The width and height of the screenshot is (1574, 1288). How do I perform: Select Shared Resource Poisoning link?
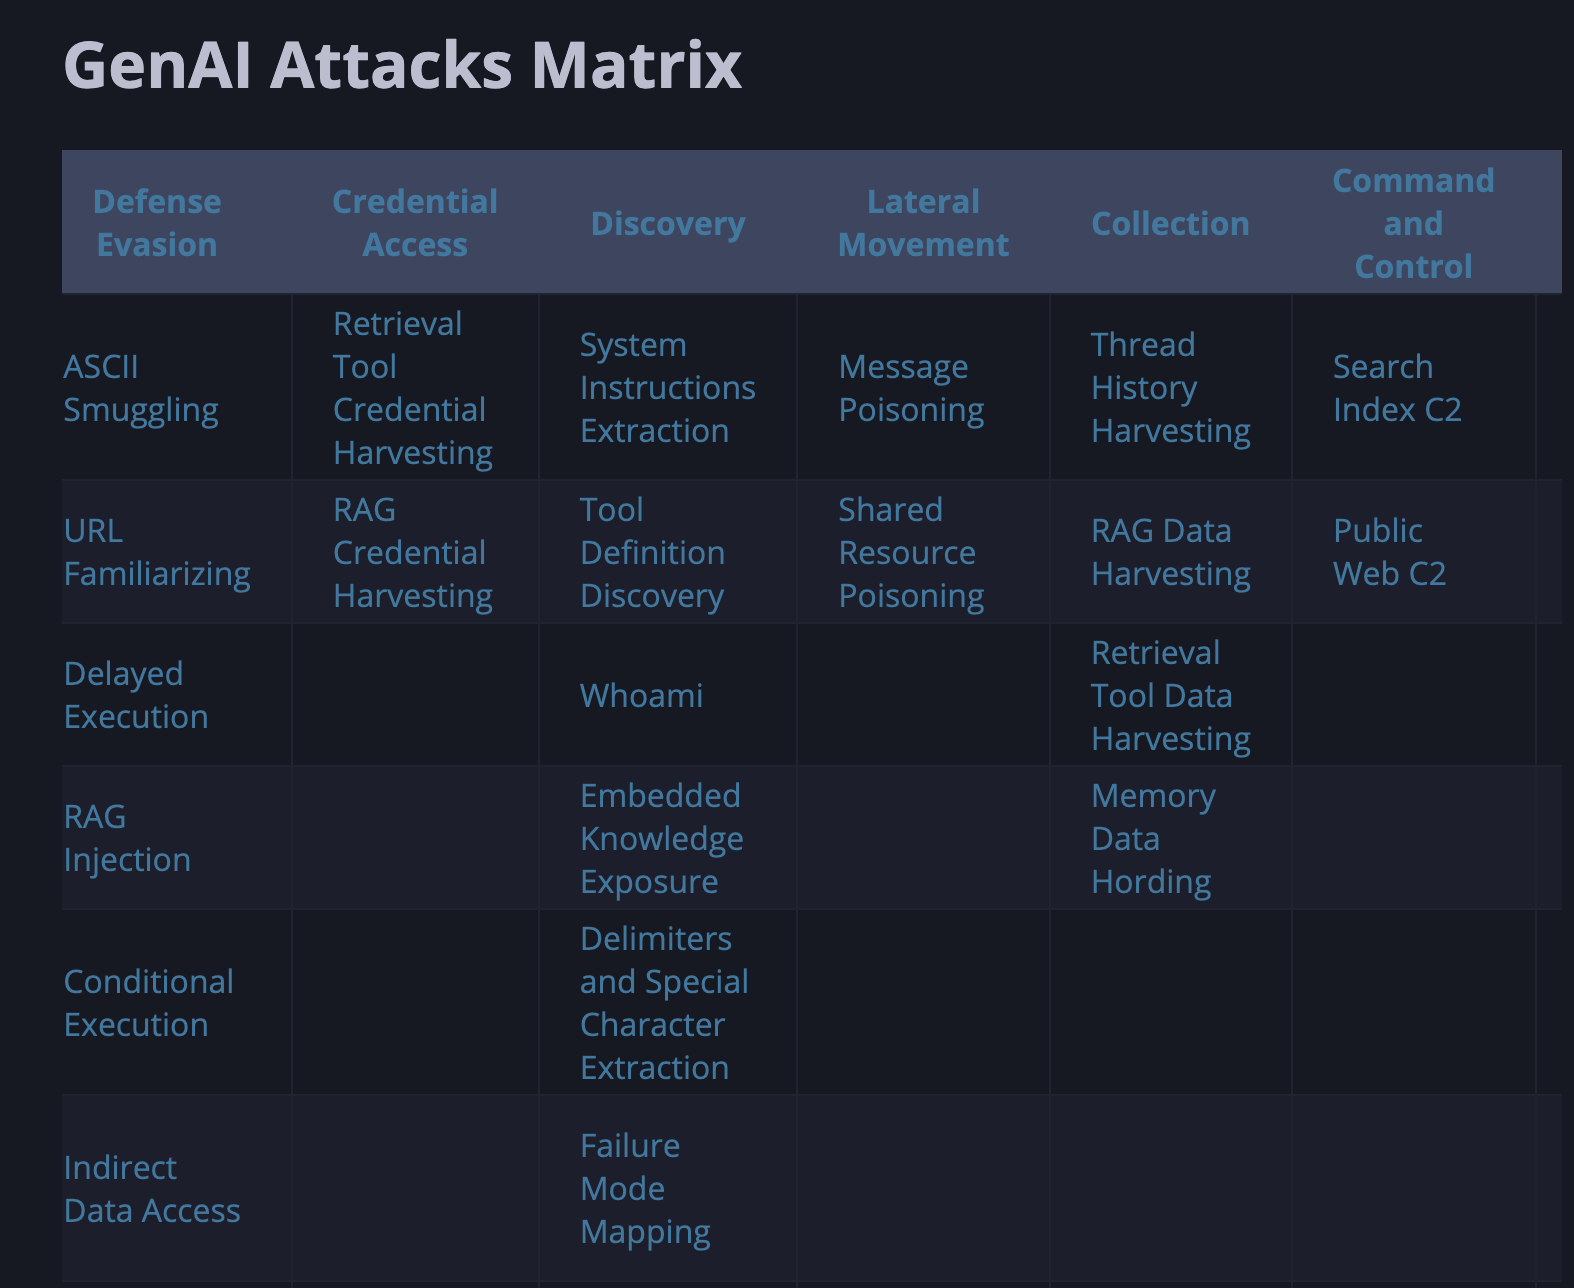click(x=911, y=552)
